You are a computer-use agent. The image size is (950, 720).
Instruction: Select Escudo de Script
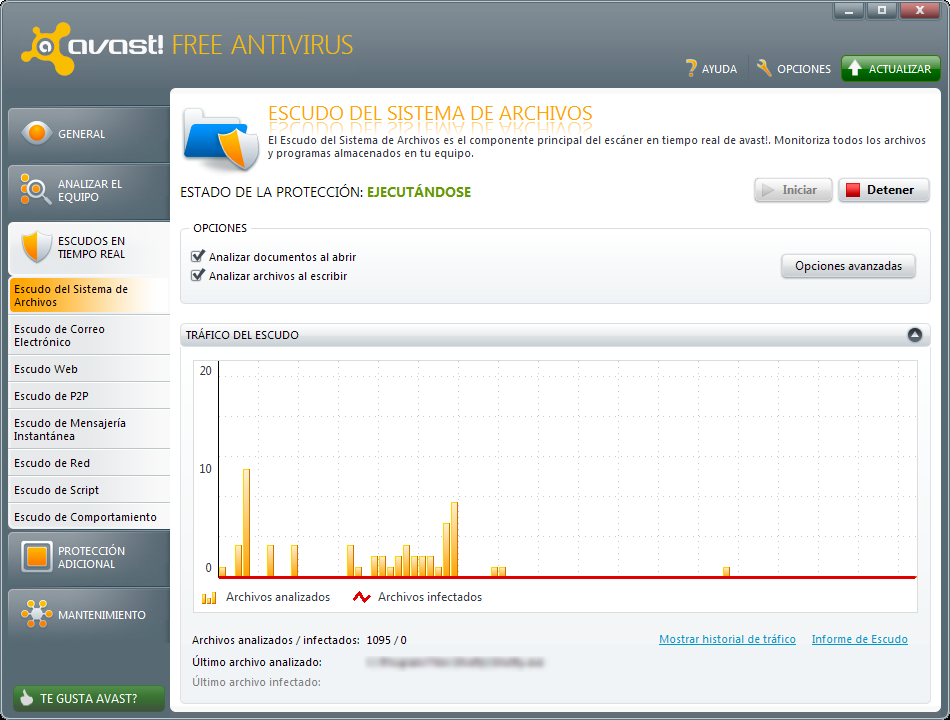(x=89, y=490)
